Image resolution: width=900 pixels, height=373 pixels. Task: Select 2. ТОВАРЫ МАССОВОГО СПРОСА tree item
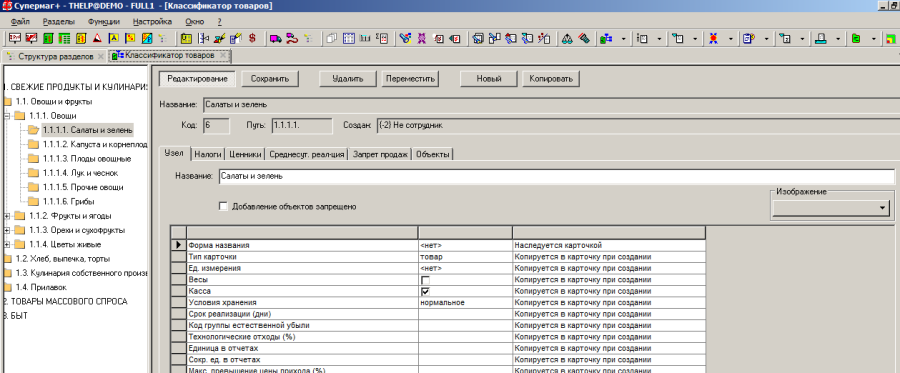coord(66,301)
